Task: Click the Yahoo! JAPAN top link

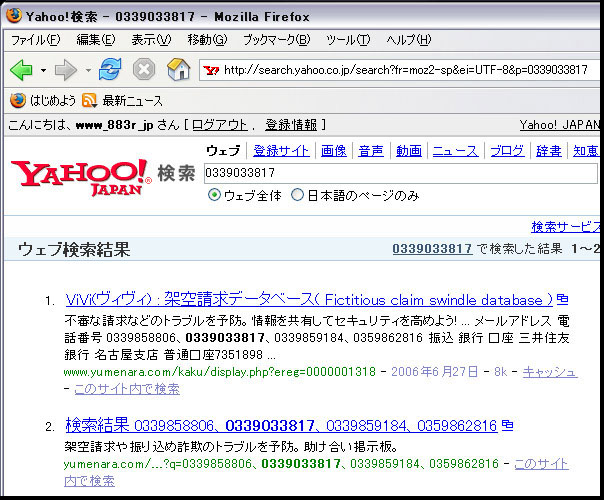Action: tap(560, 125)
